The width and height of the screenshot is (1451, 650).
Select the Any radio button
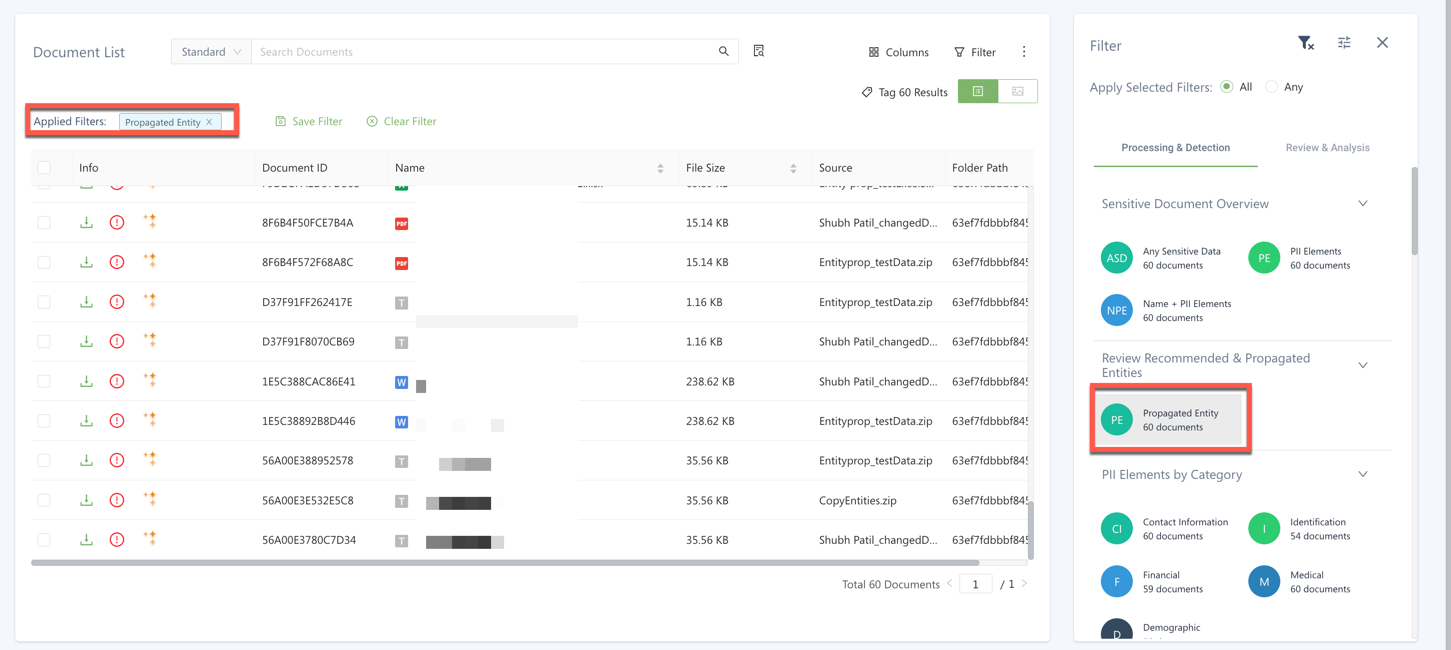pos(1272,87)
